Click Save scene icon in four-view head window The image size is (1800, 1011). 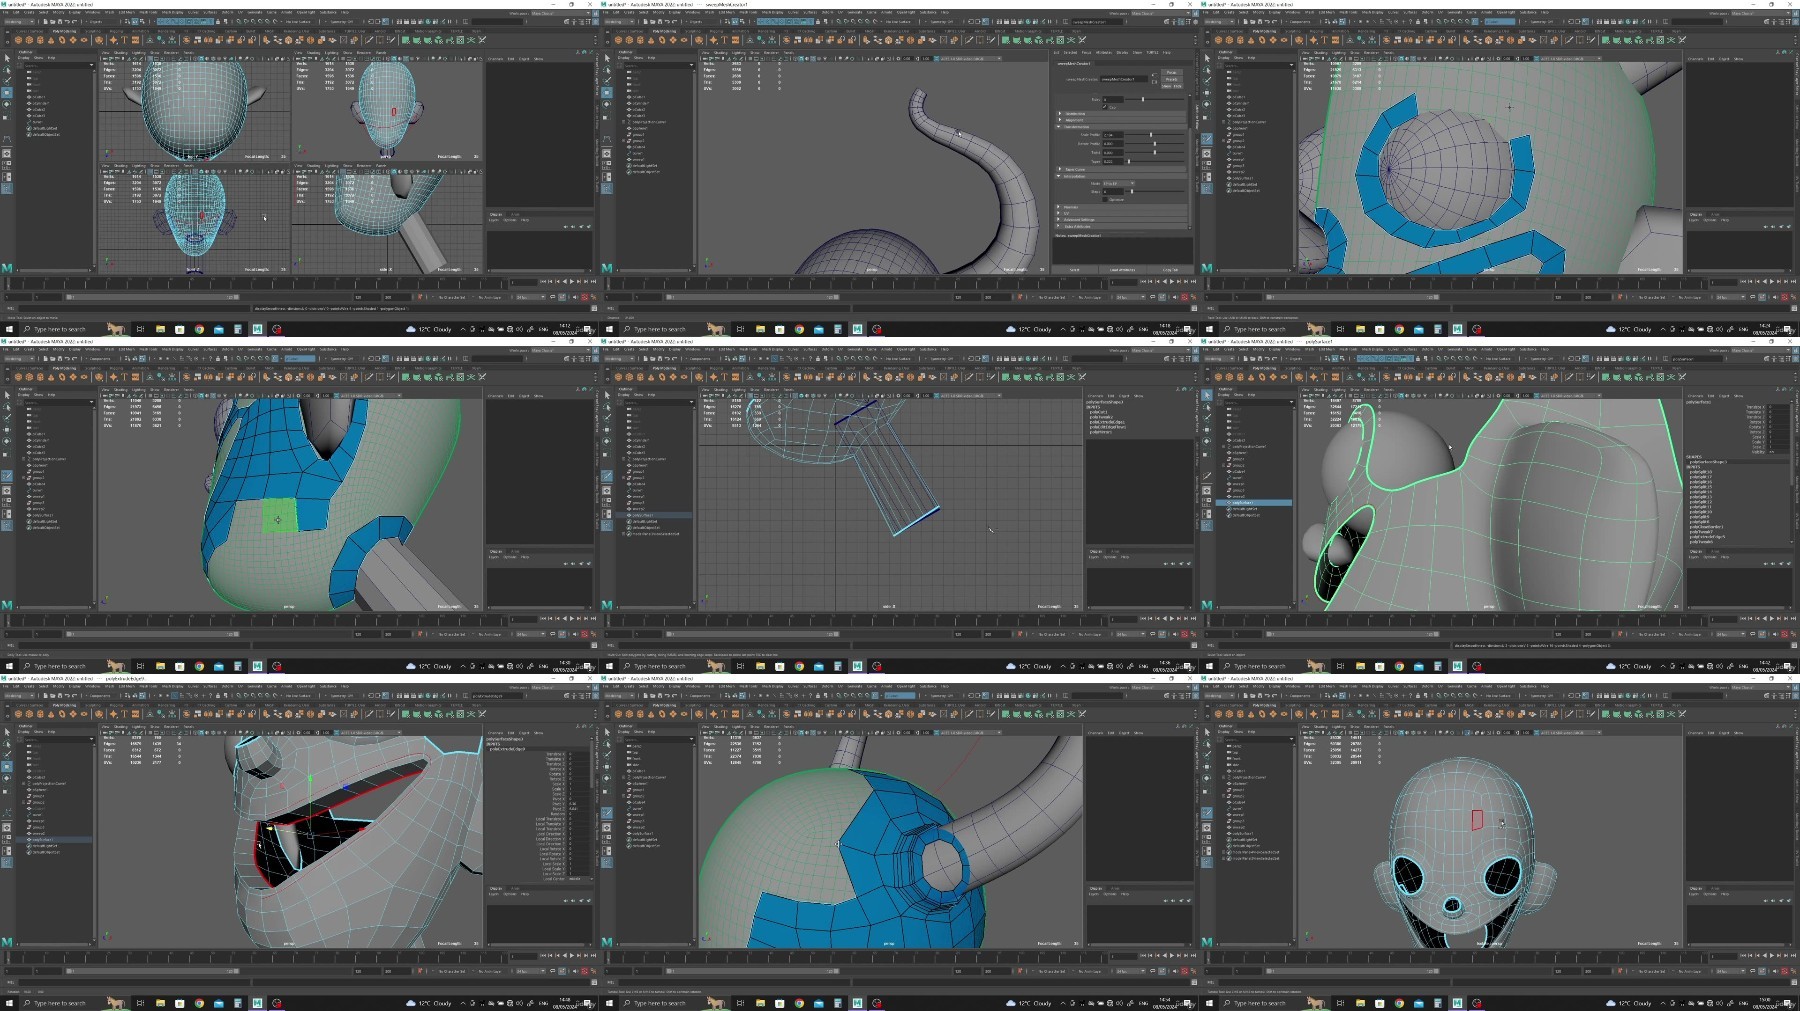point(59,21)
